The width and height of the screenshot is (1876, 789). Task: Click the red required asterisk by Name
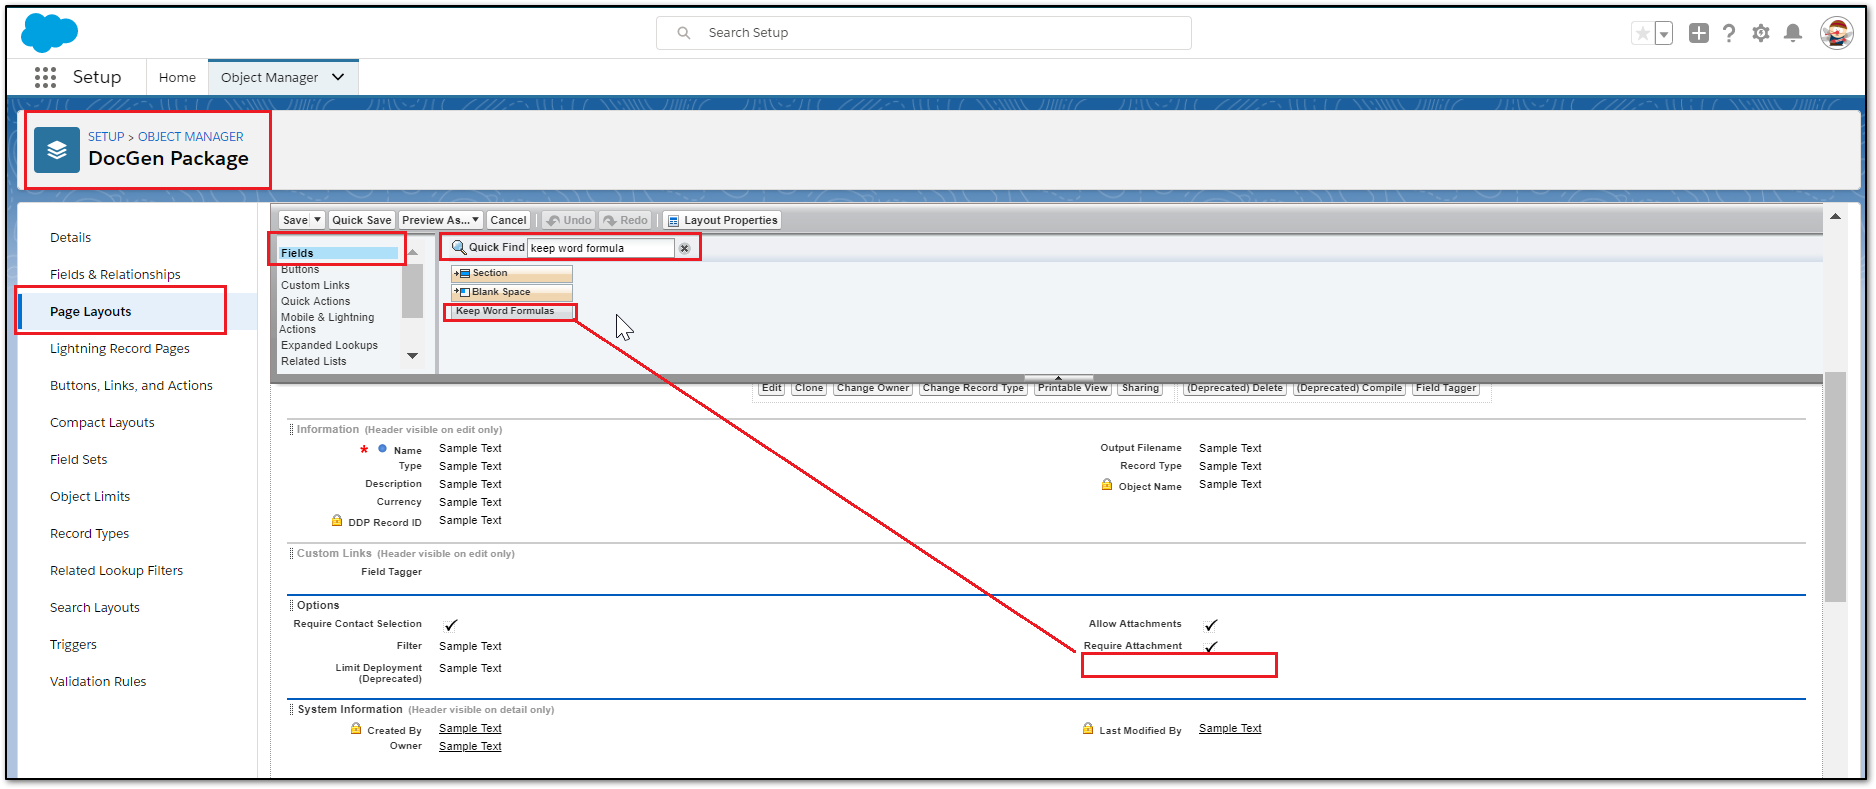coord(364,450)
